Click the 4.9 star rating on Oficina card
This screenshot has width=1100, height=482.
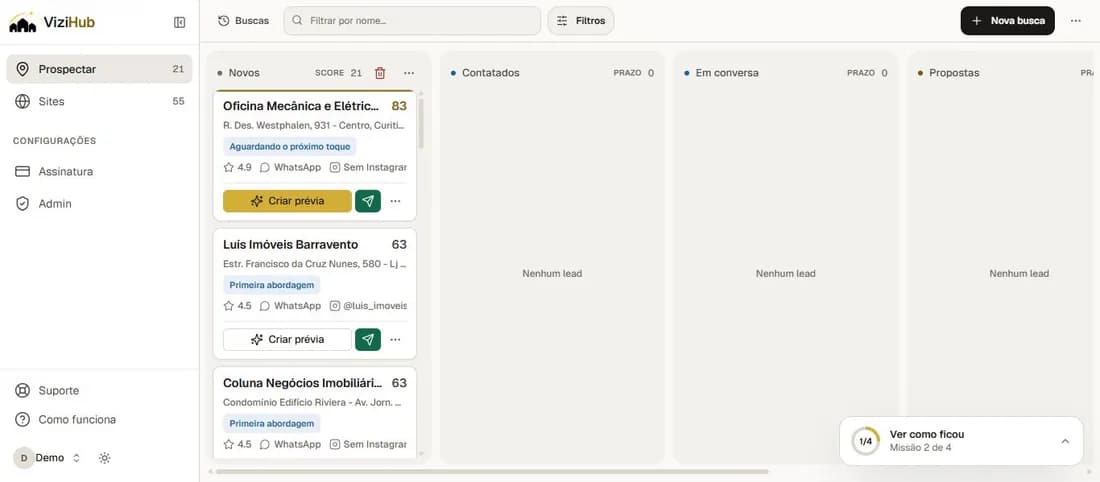237,168
